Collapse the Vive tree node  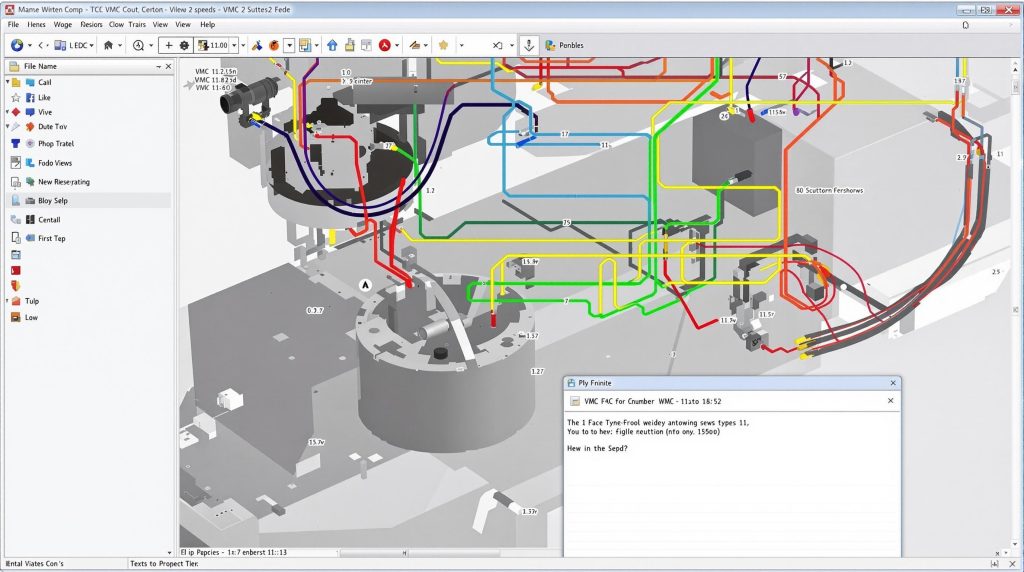[8, 112]
